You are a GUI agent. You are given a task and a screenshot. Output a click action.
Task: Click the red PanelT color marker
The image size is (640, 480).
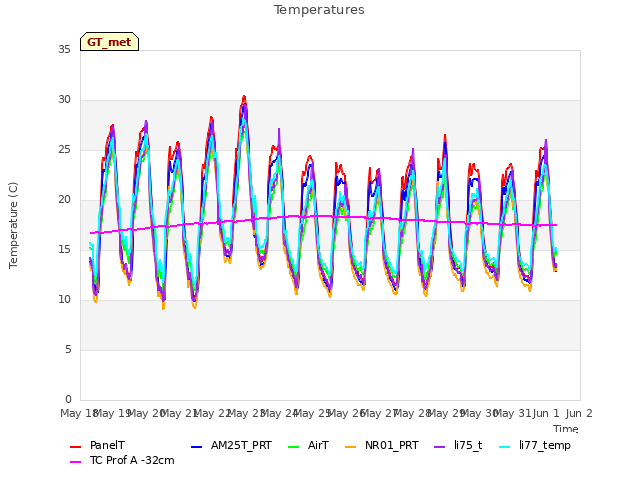pos(76,447)
